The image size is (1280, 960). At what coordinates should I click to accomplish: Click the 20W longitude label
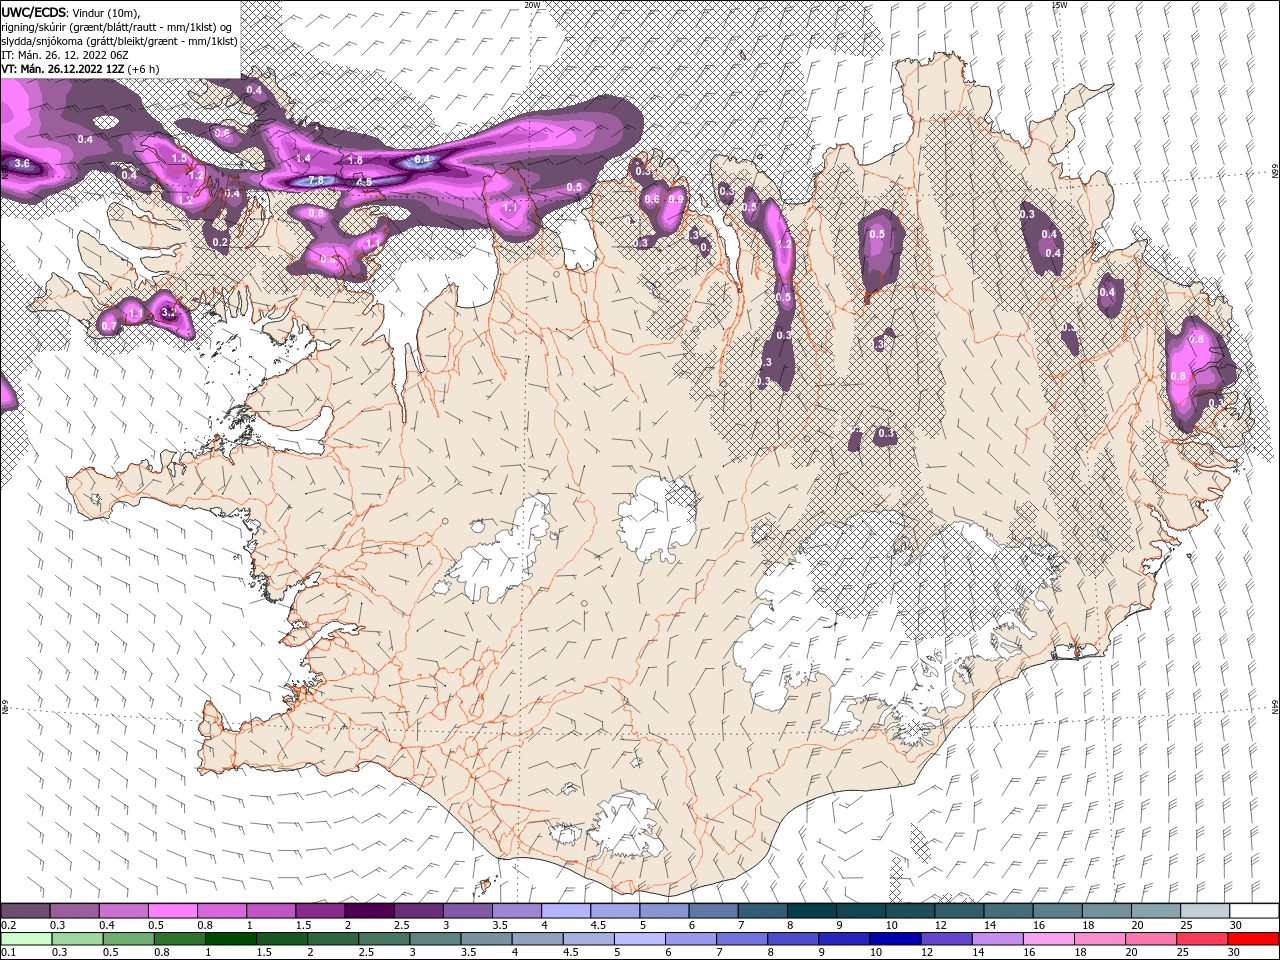532,4
